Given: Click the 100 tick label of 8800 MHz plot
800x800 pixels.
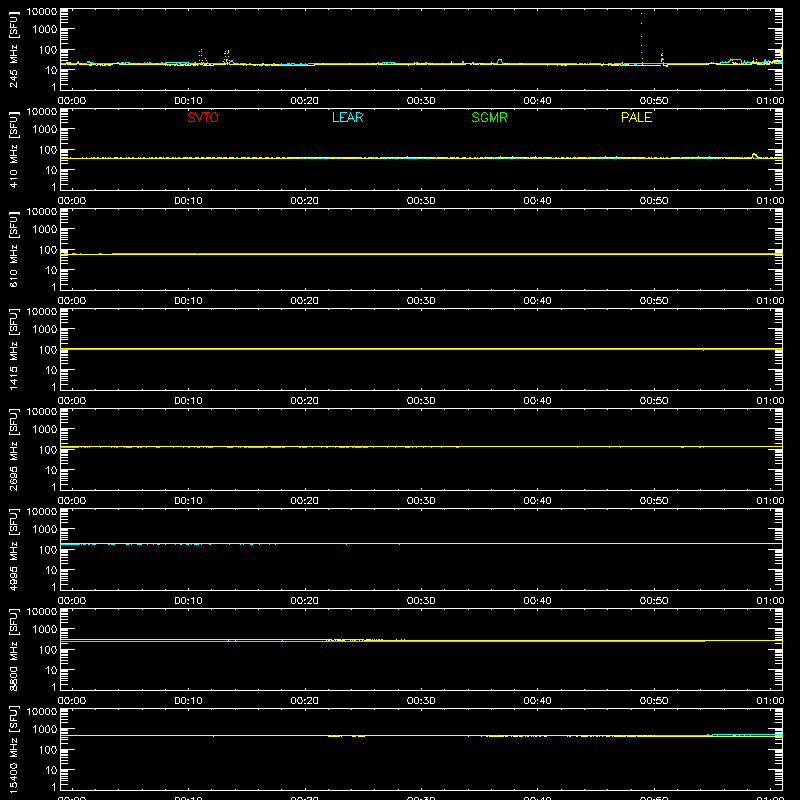Looking at the screenshot, I should coord(48,650).
